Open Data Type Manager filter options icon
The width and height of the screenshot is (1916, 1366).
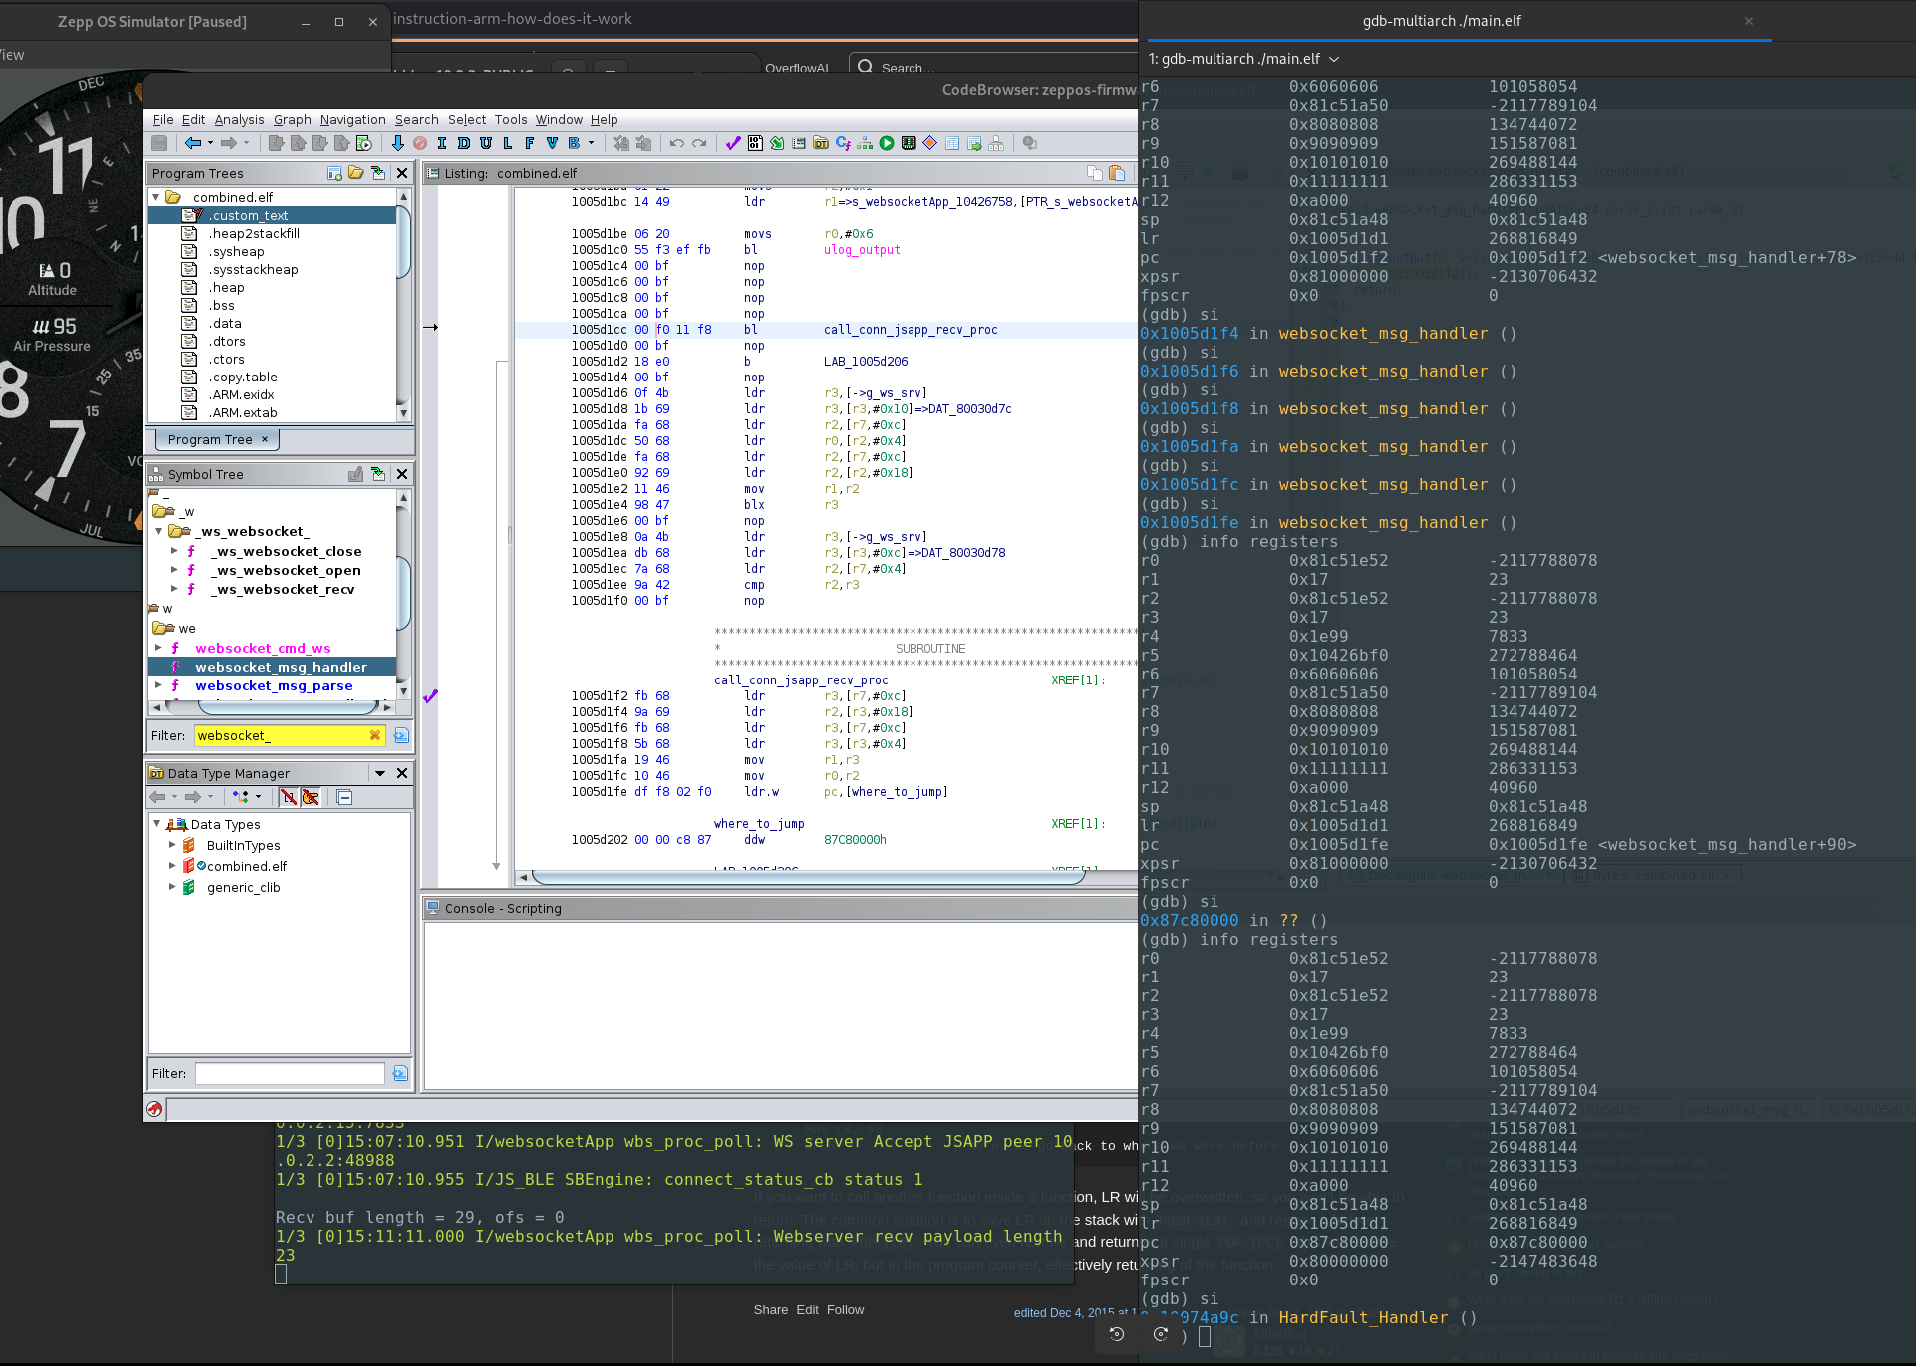click(400, 1073)
